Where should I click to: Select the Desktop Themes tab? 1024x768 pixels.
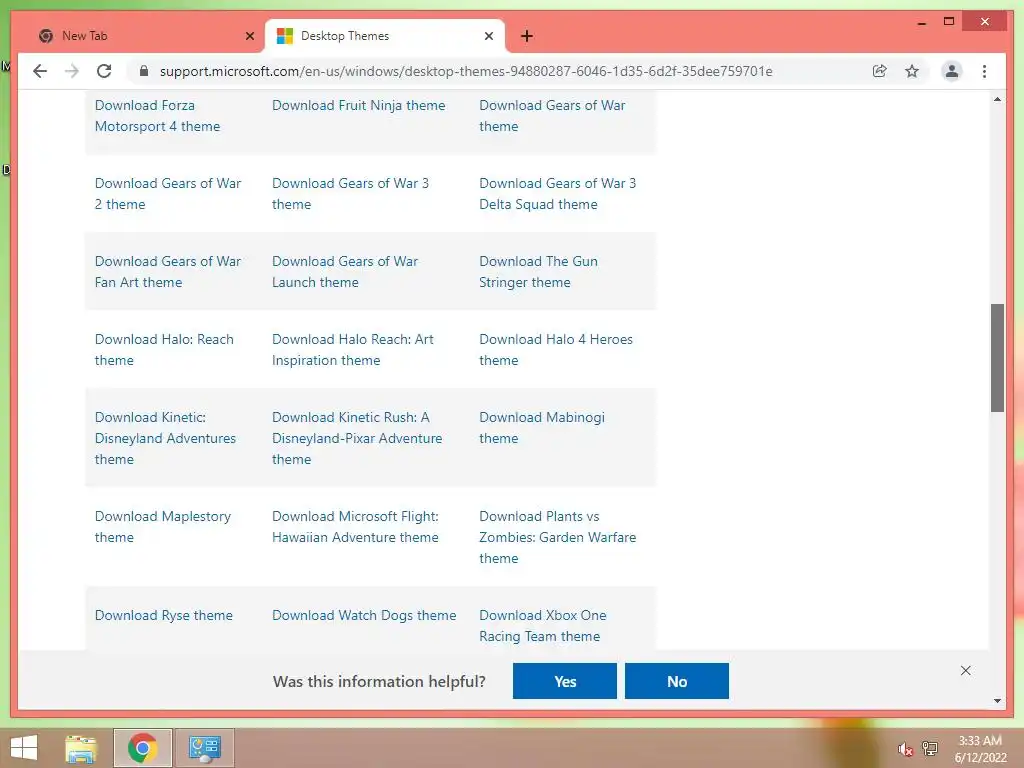click(x=384, y=36)
